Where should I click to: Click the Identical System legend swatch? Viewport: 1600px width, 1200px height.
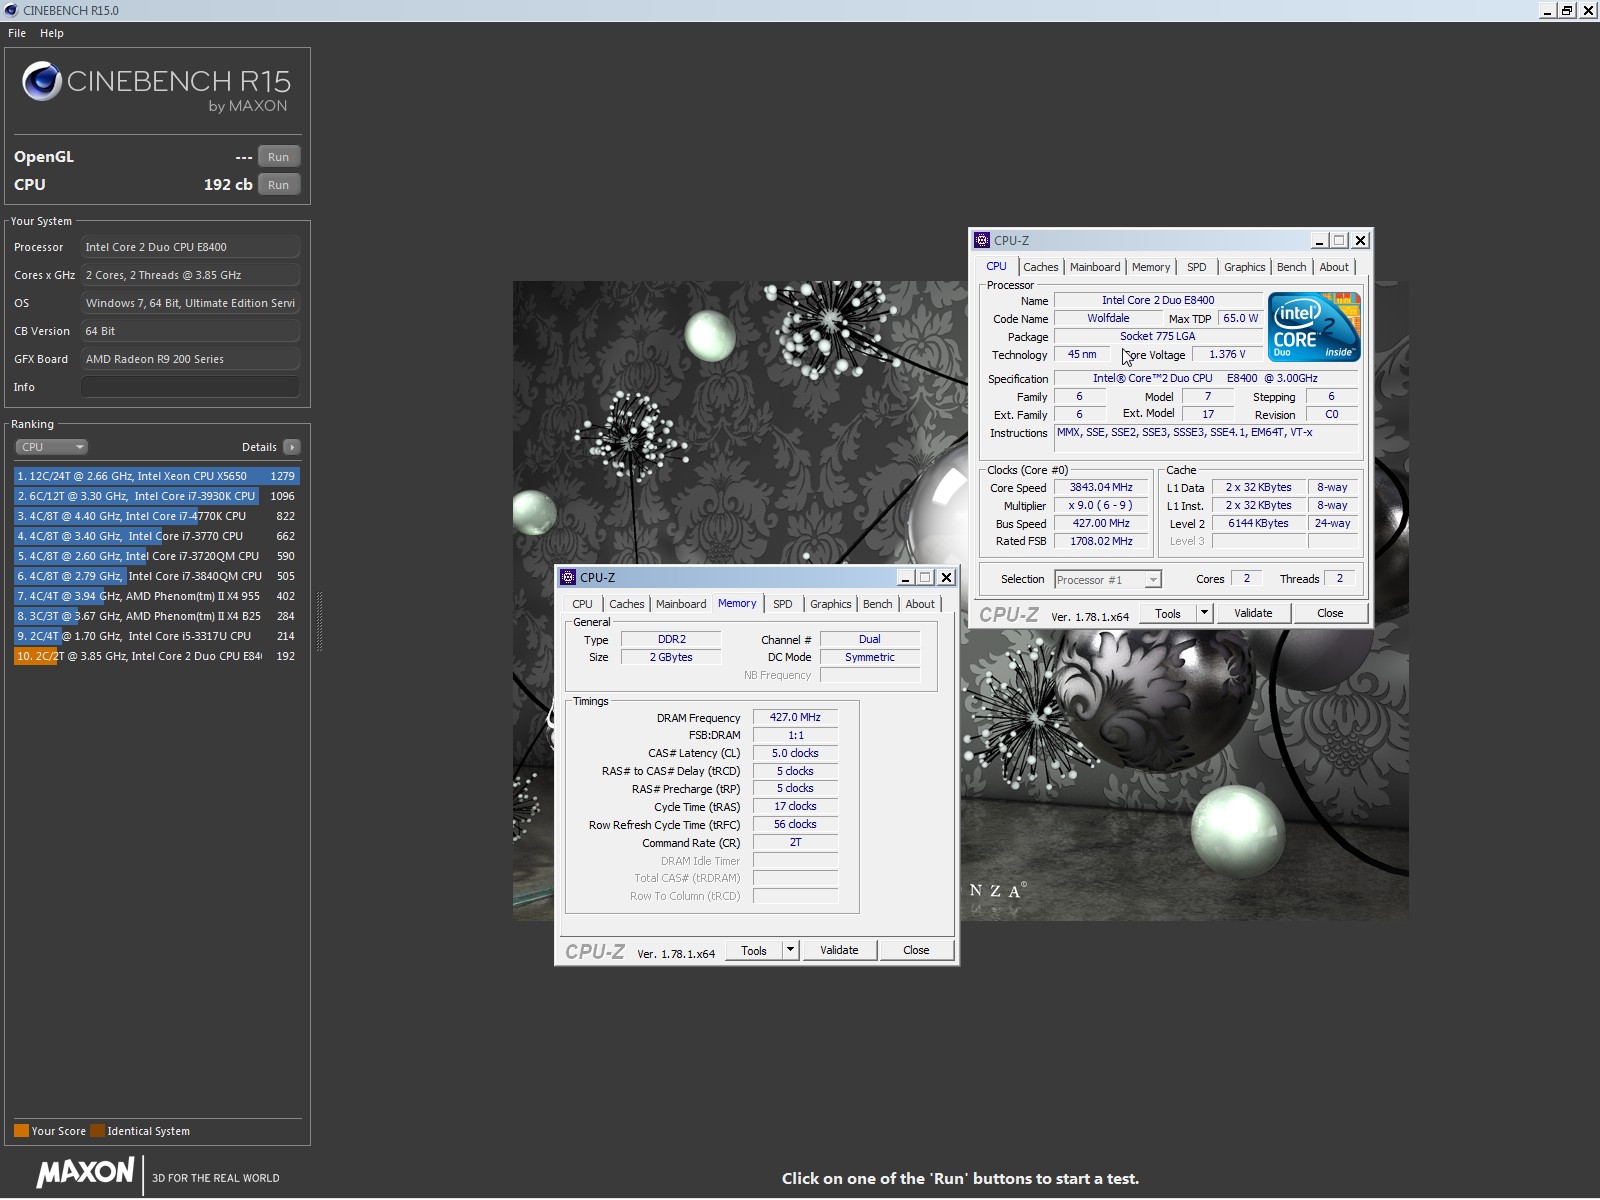(x=97, y=1131)
